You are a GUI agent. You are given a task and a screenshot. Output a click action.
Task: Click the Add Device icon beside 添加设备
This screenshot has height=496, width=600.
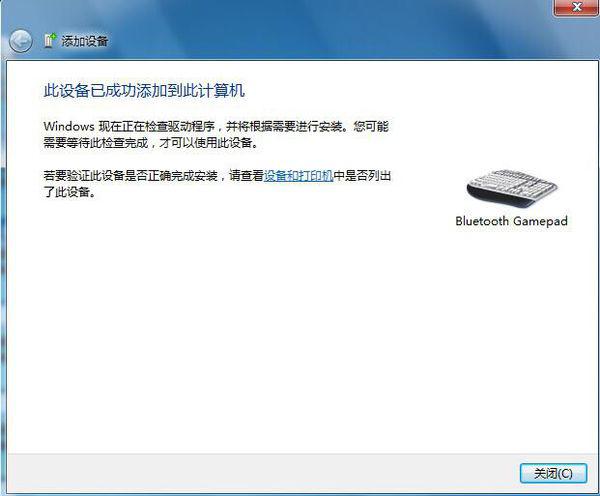point(50,40)
